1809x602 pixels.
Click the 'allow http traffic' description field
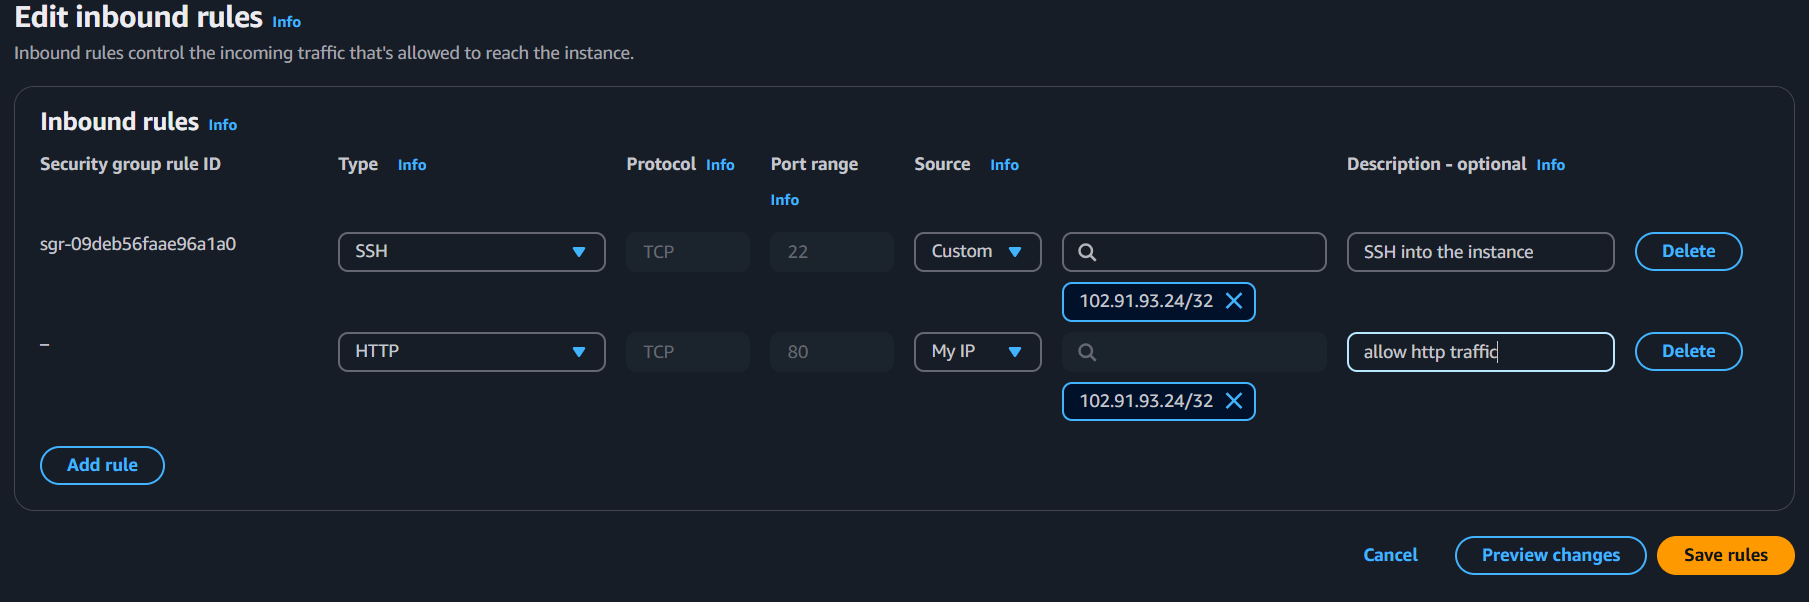(1480, 352)
